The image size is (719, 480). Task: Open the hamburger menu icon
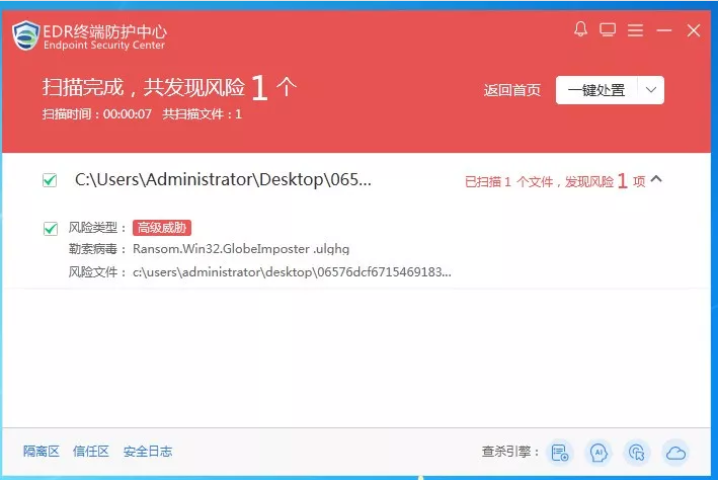click(x=635, y=30)
